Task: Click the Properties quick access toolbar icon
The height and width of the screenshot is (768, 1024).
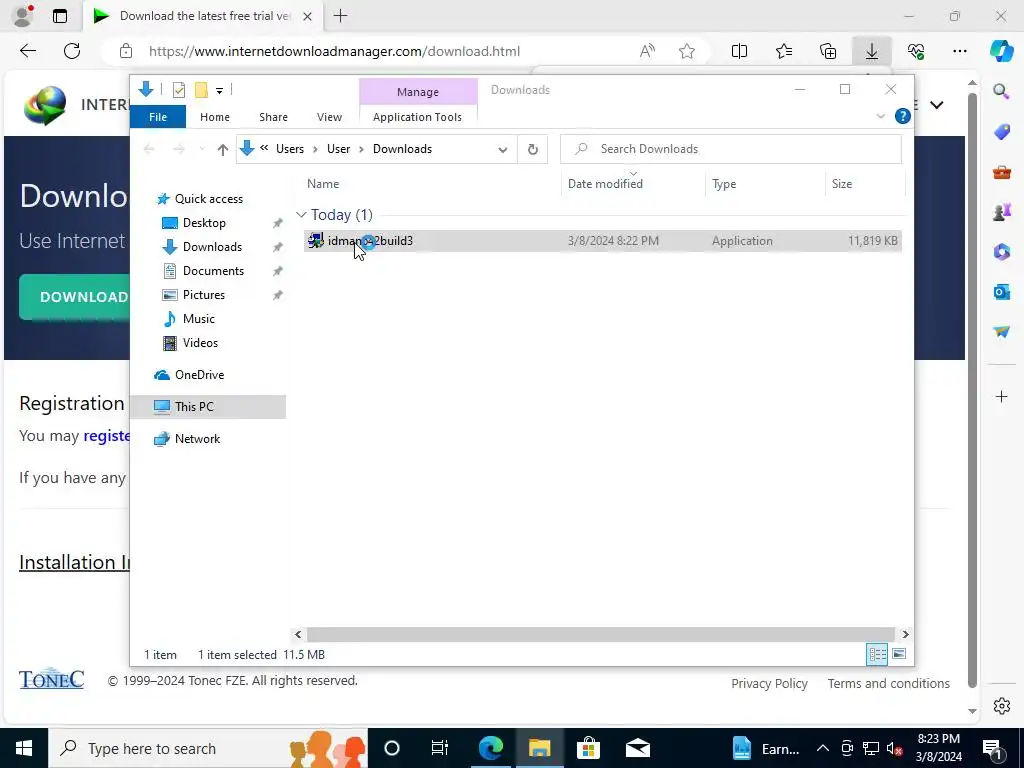Action: point(178,90)
